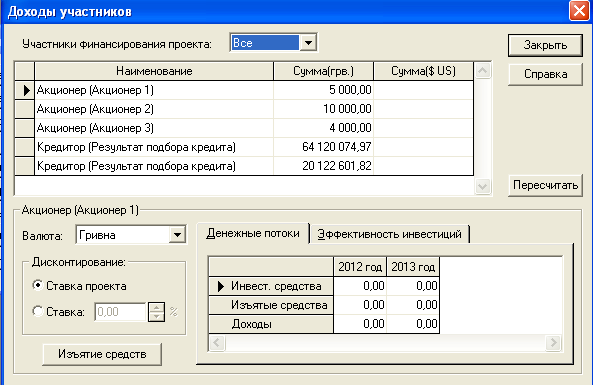Click the 2013 год column header

[x=413, y=267]
